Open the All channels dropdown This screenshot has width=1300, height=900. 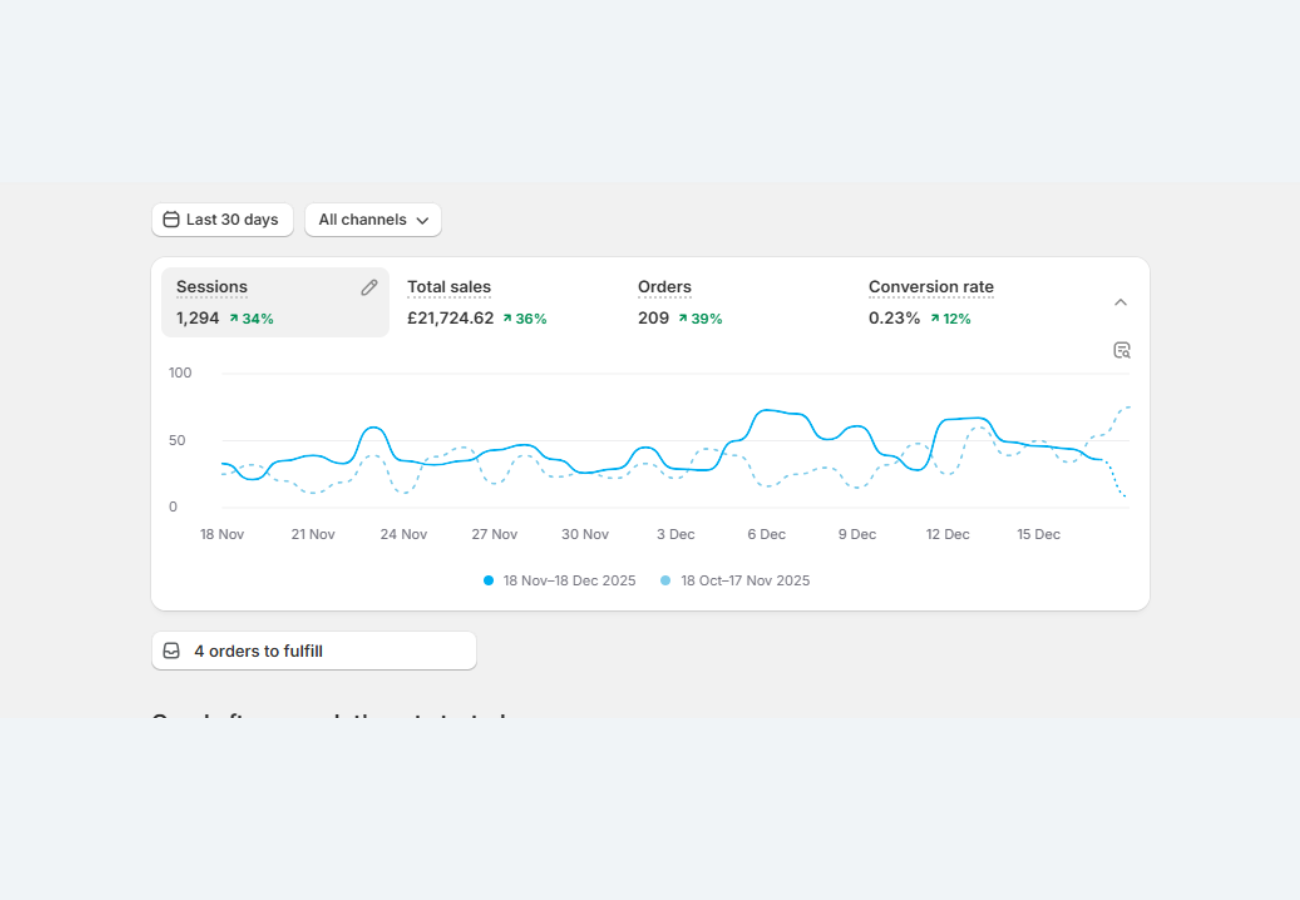click(x=373, y=220)
